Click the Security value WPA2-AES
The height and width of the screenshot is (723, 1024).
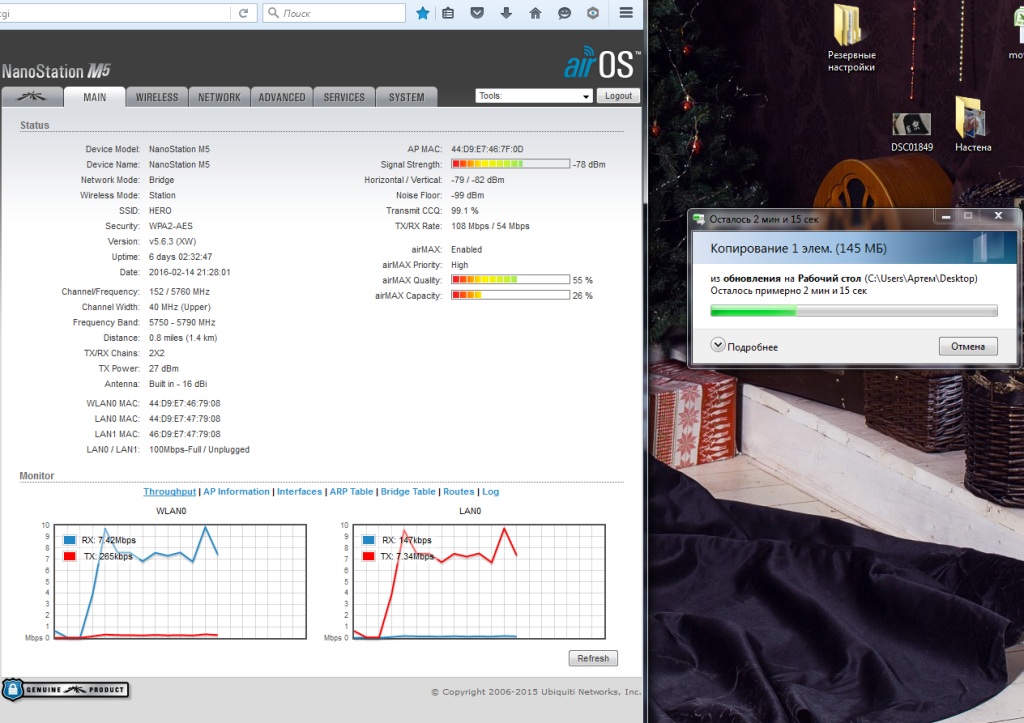click(x=171, y=226)
